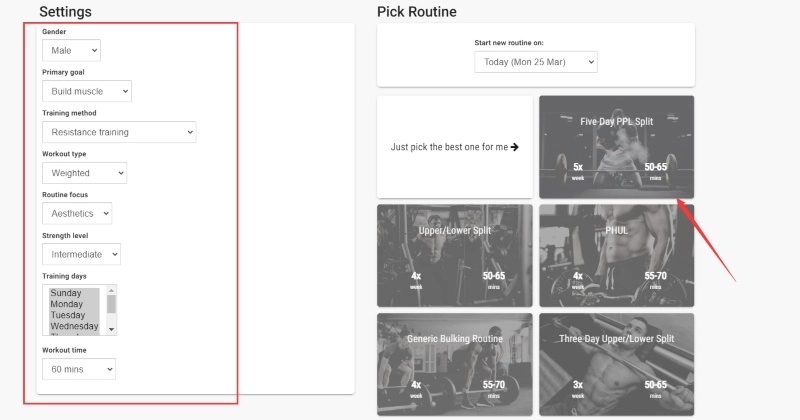
Task: Click Just pick the best one for me
Action: pyautogui.click(x=455, y=147)
